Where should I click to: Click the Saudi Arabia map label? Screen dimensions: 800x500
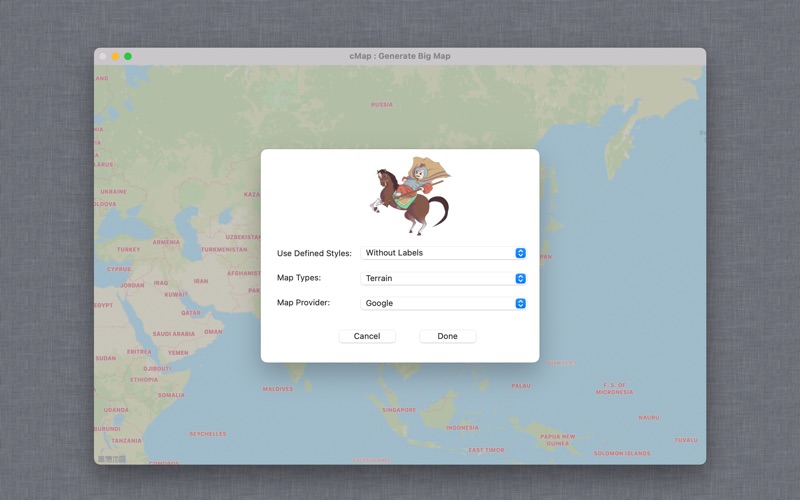pos(173,334)
